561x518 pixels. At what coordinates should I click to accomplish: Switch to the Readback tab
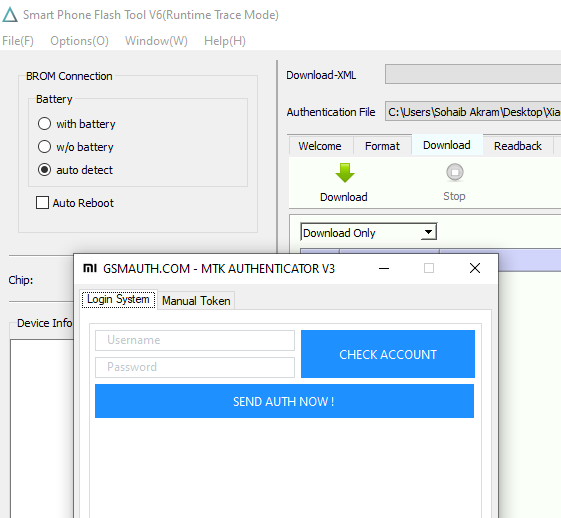click(x=518, y=146)
